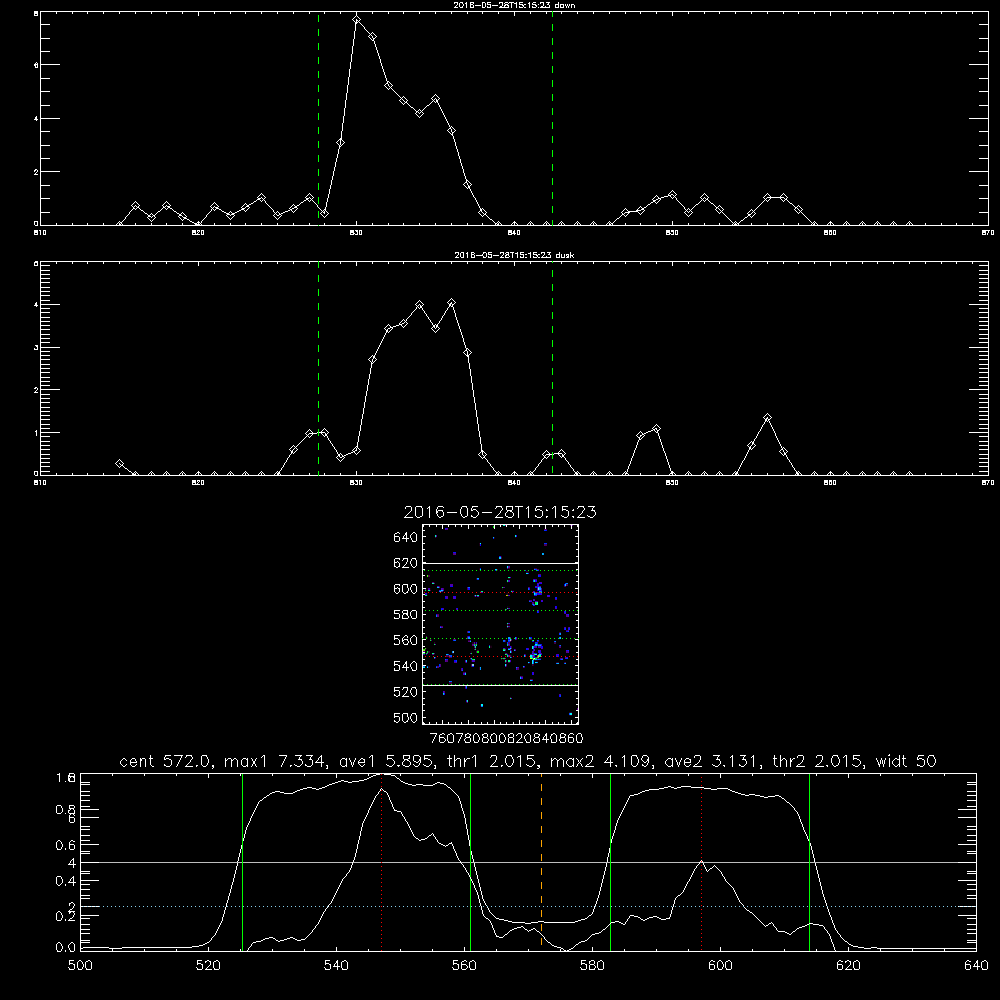Click the 'thr1 2.015' value in stats line
Viewport: 1000px width, 1000px height.
(x=494, y=761)
